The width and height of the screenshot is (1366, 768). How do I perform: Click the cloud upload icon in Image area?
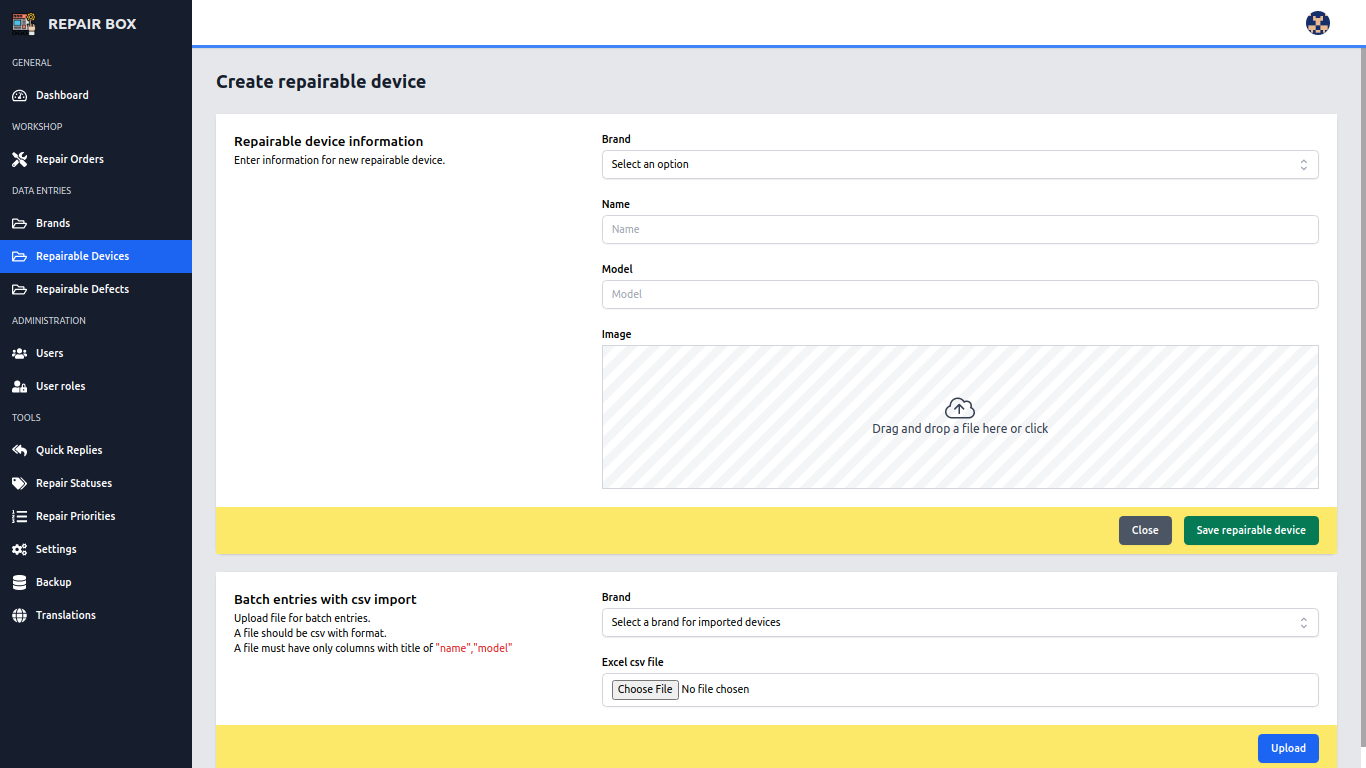coord(959,408)
